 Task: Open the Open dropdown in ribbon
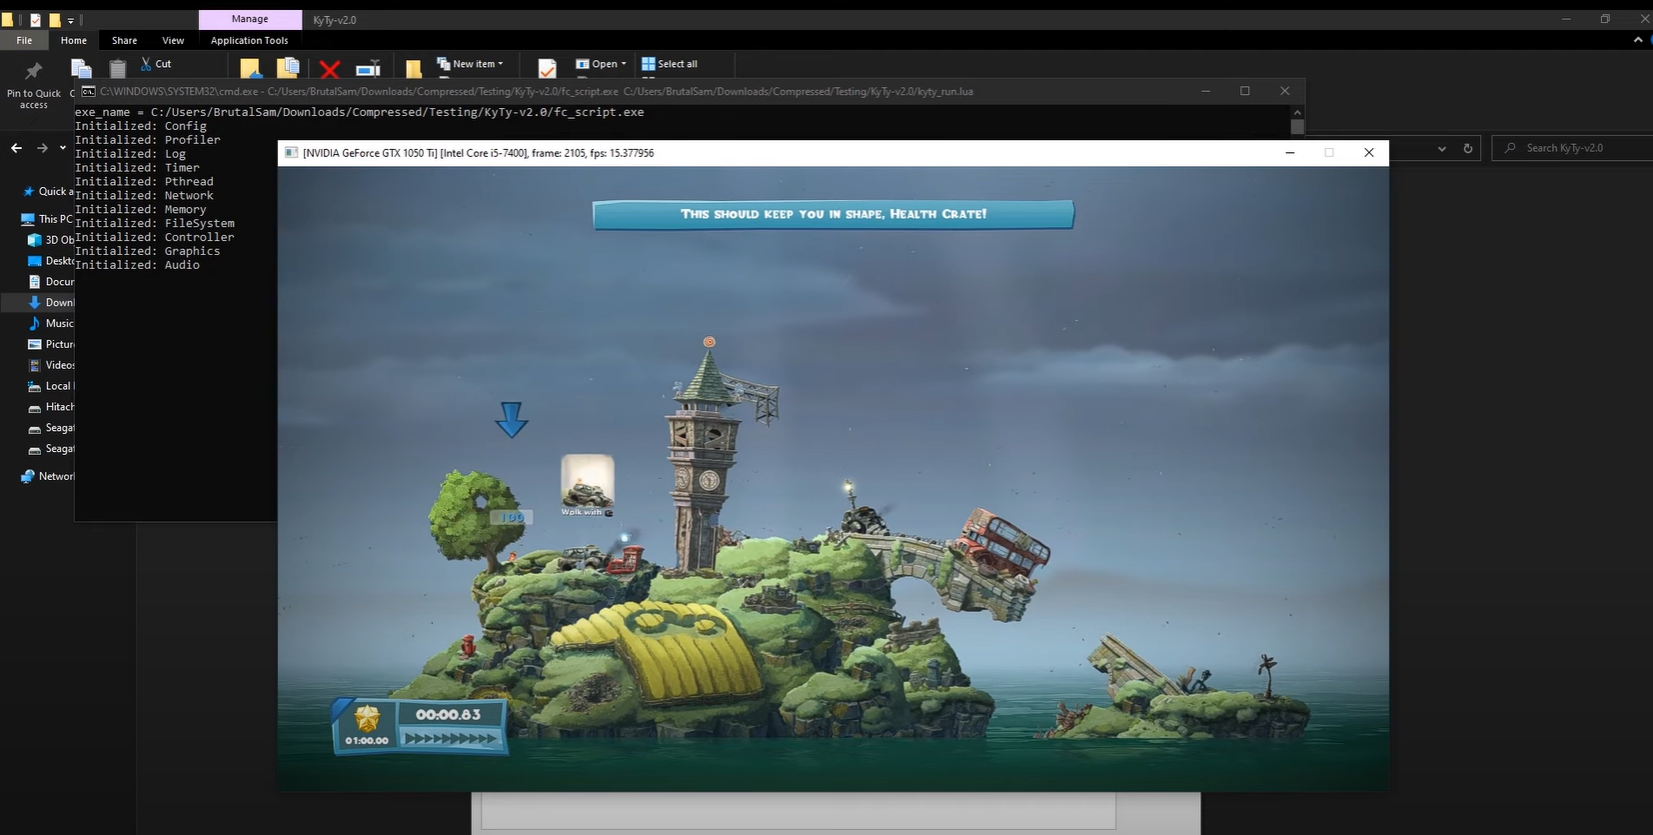click(x=601, y=64)
